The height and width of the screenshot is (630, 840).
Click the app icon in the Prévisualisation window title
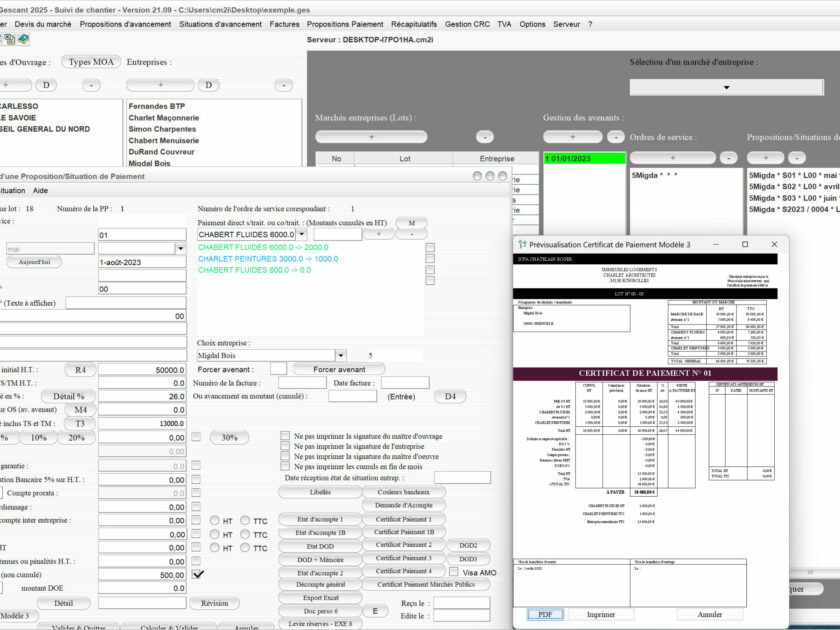point(522,244)
